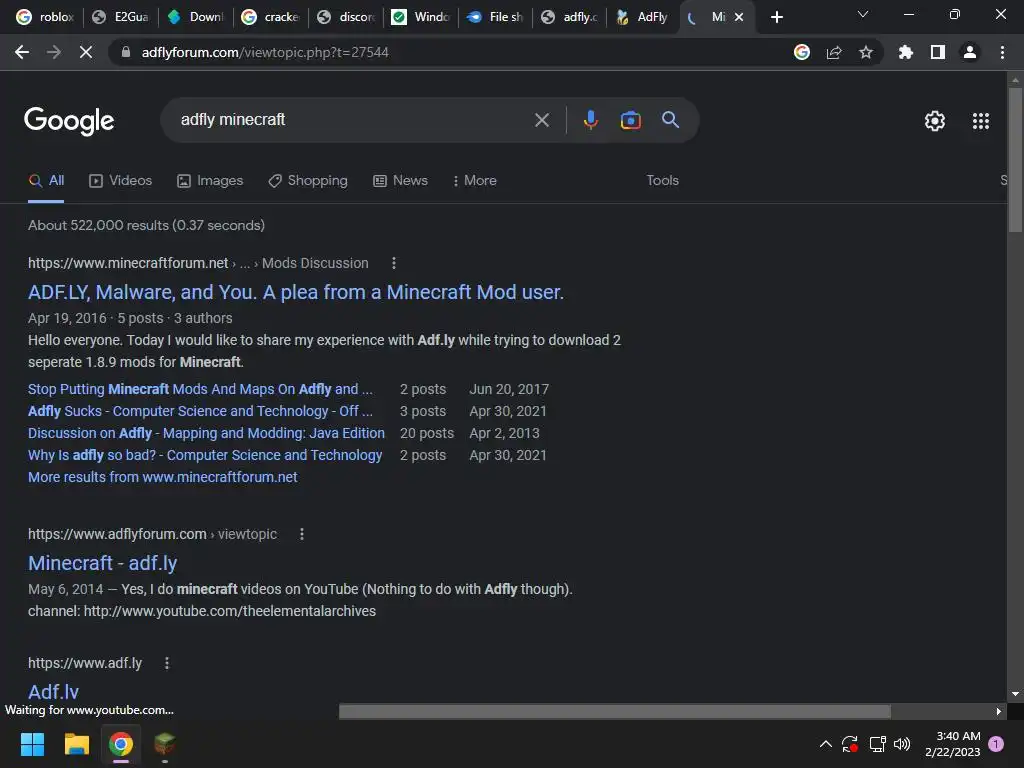Viewport: 1024px width, 768px height.
Task: Search by image camera icon
Action: click(630, 120)
